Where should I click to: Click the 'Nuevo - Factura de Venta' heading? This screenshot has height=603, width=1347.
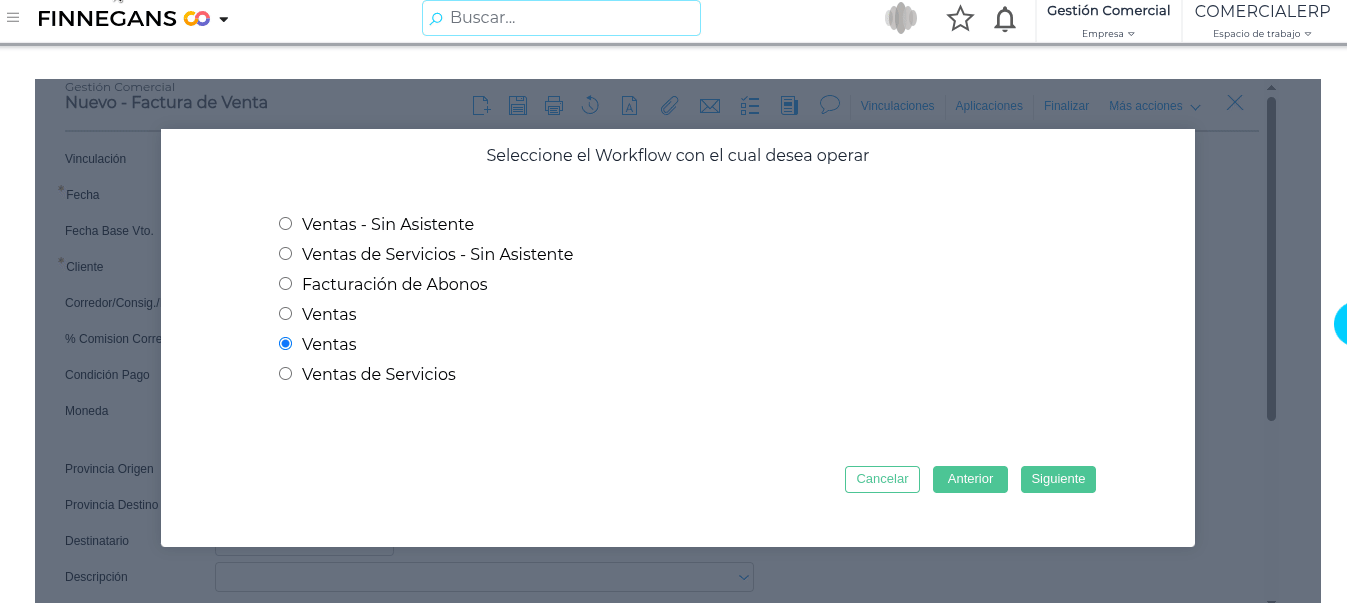click(166, 103)
